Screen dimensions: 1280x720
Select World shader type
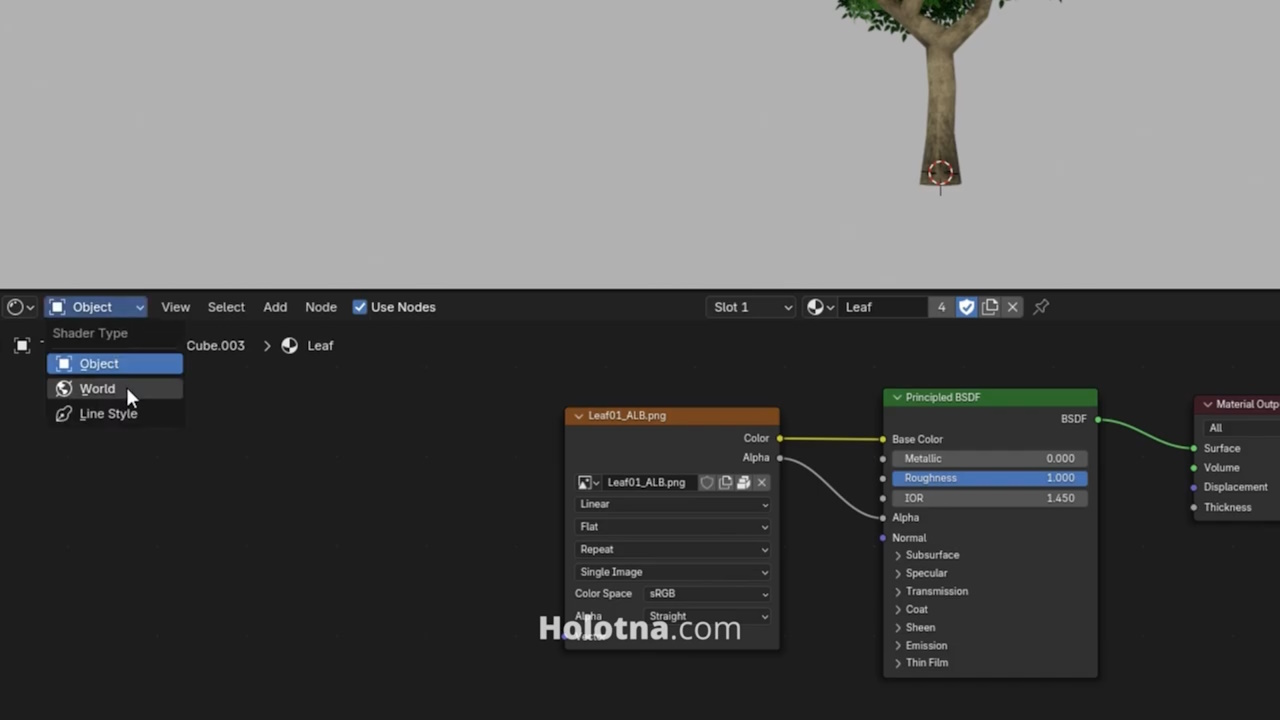115,389
